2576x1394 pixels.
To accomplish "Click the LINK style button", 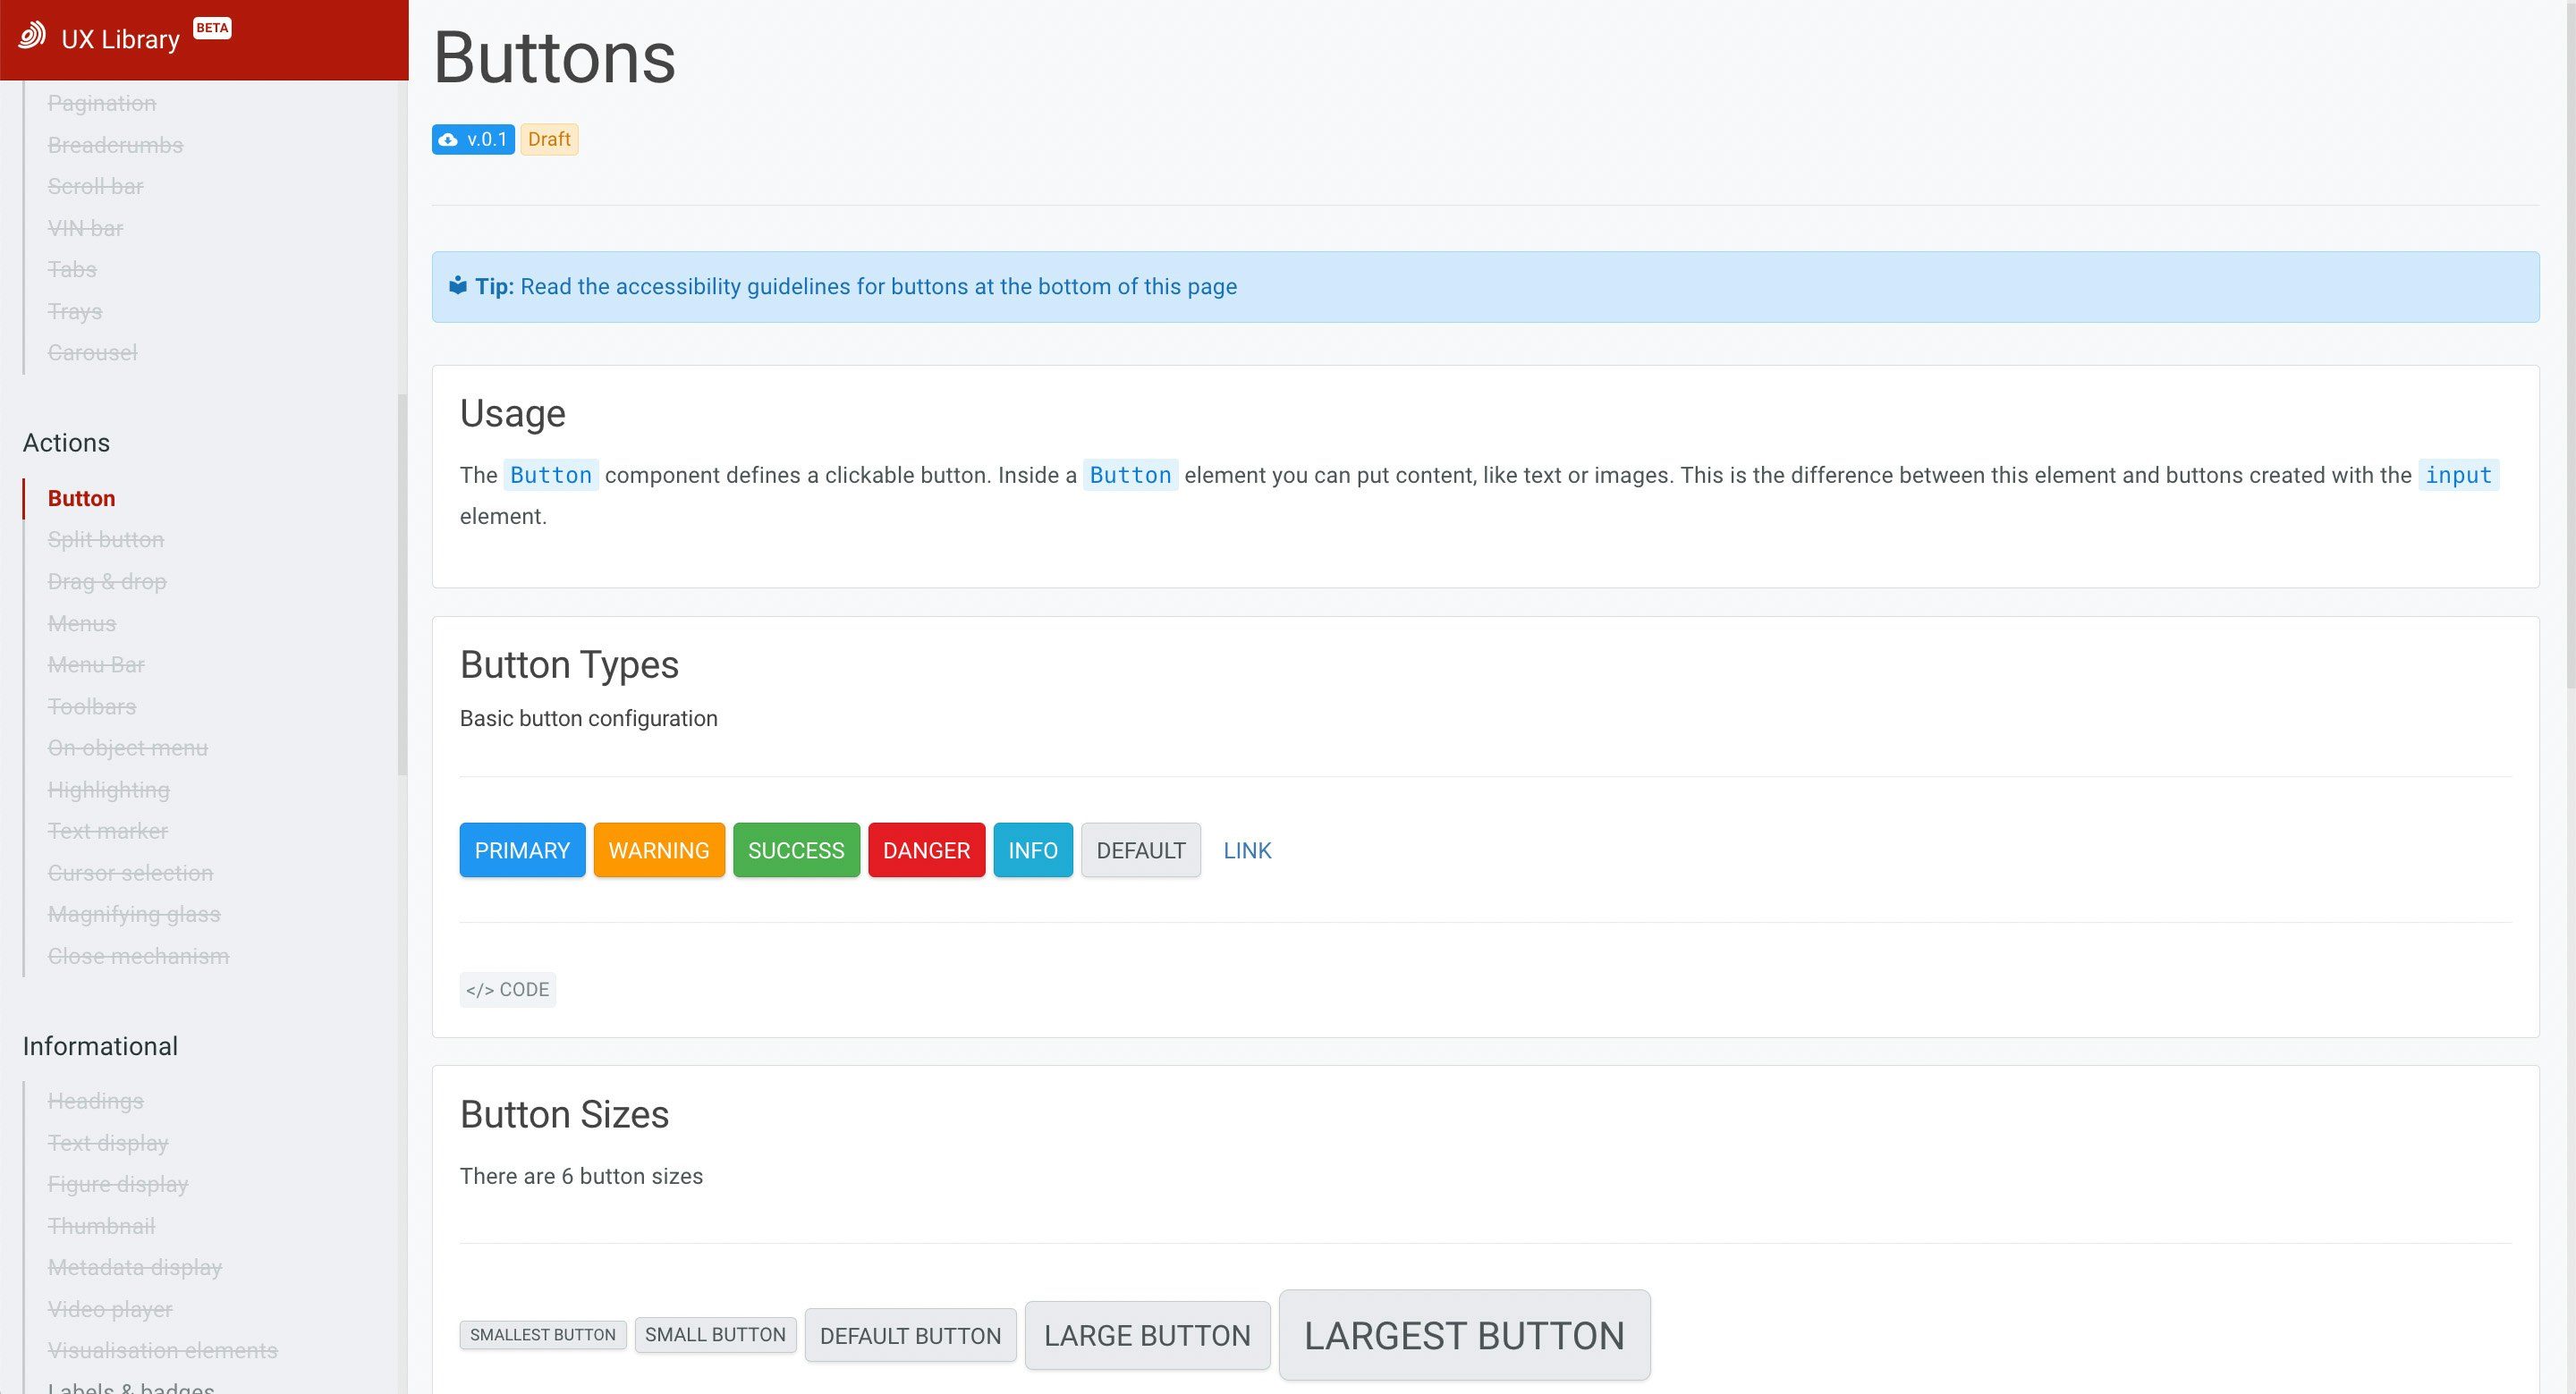I will 1246,850.
